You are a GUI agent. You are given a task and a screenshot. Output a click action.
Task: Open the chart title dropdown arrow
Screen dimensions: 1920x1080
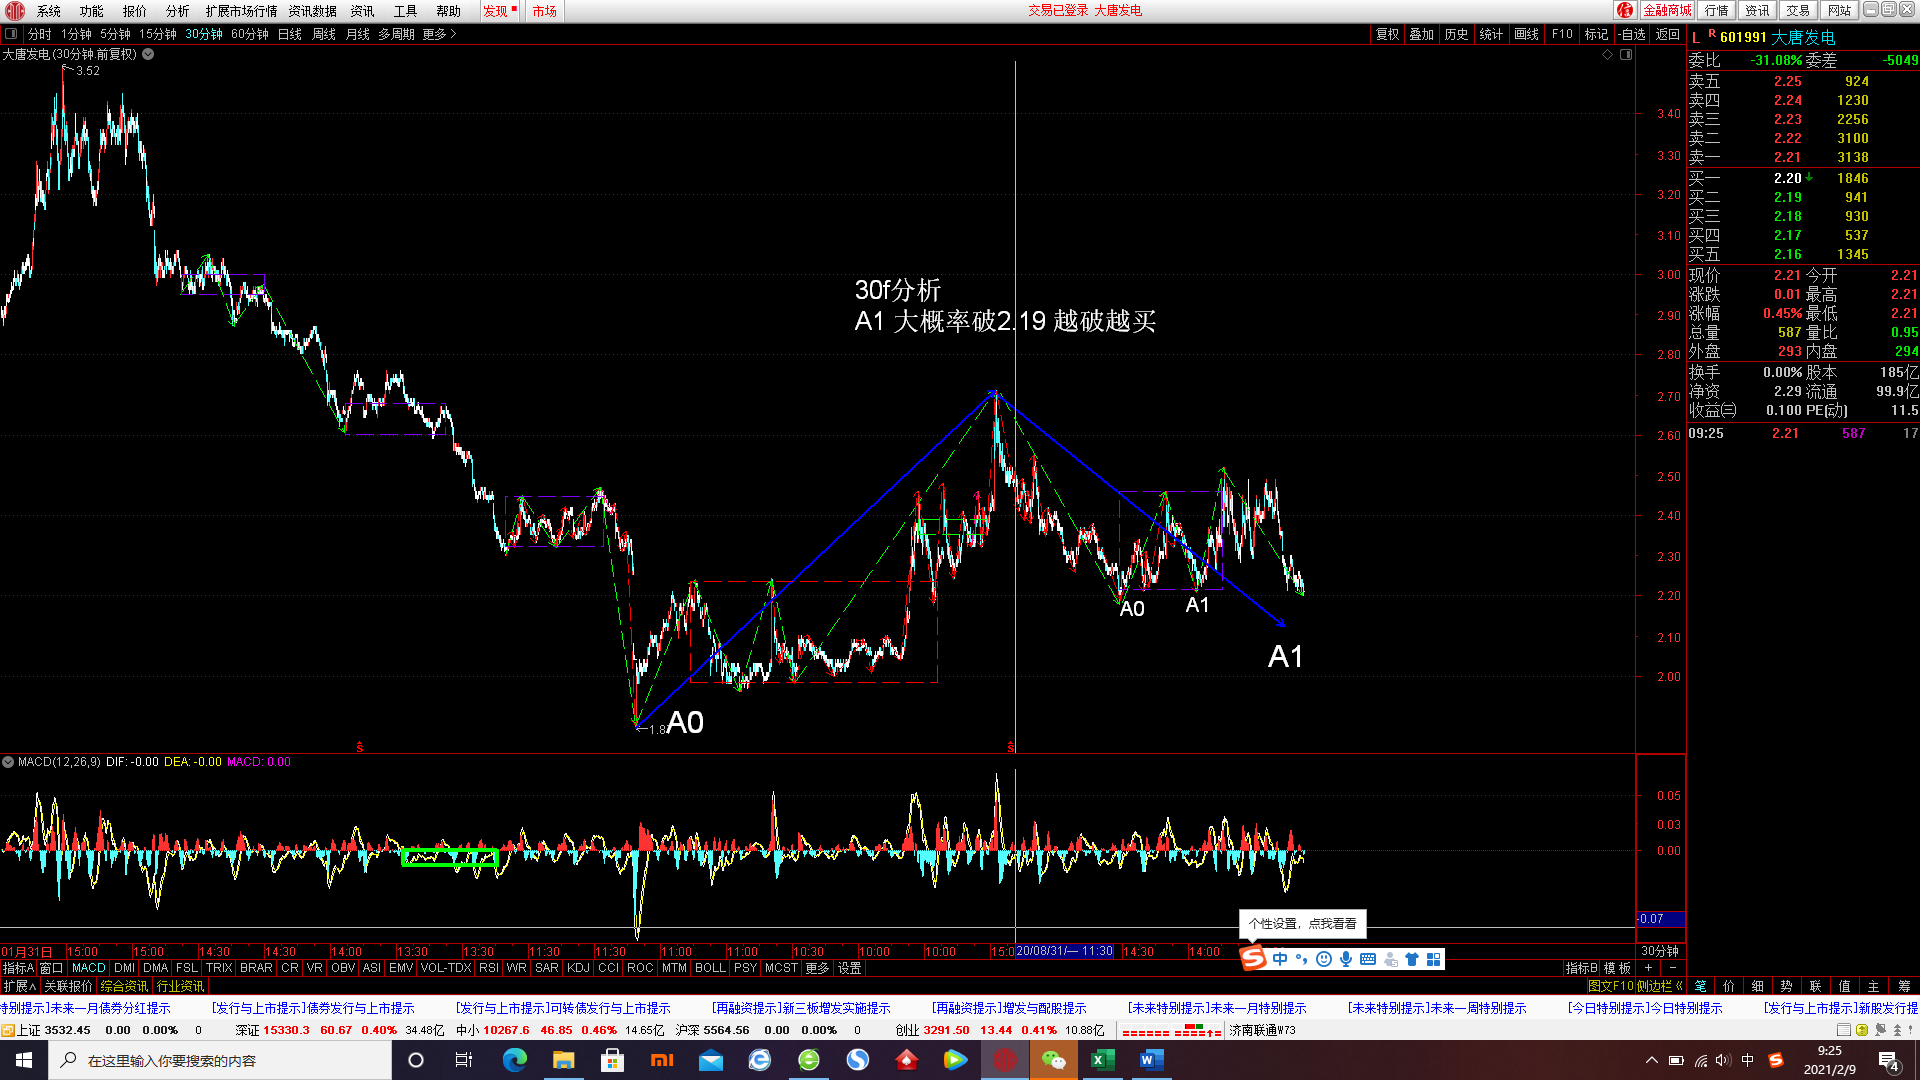click(x=148, y=54)
